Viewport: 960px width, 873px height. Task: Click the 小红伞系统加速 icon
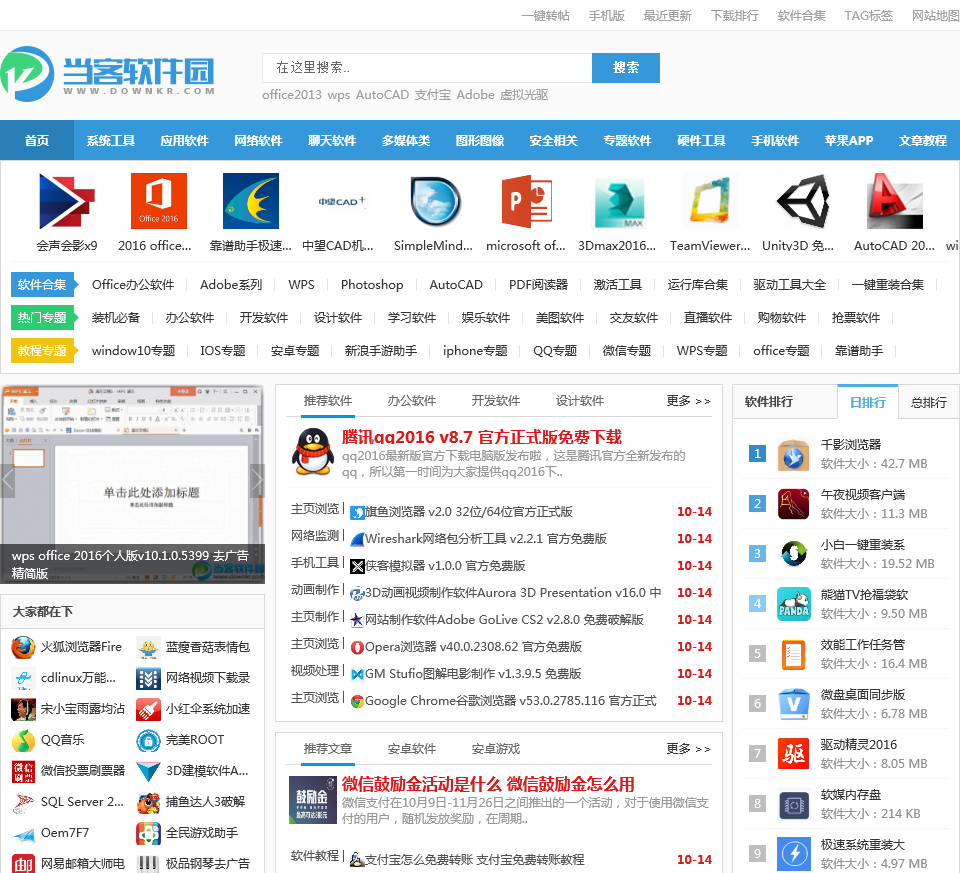pos(148,709)
